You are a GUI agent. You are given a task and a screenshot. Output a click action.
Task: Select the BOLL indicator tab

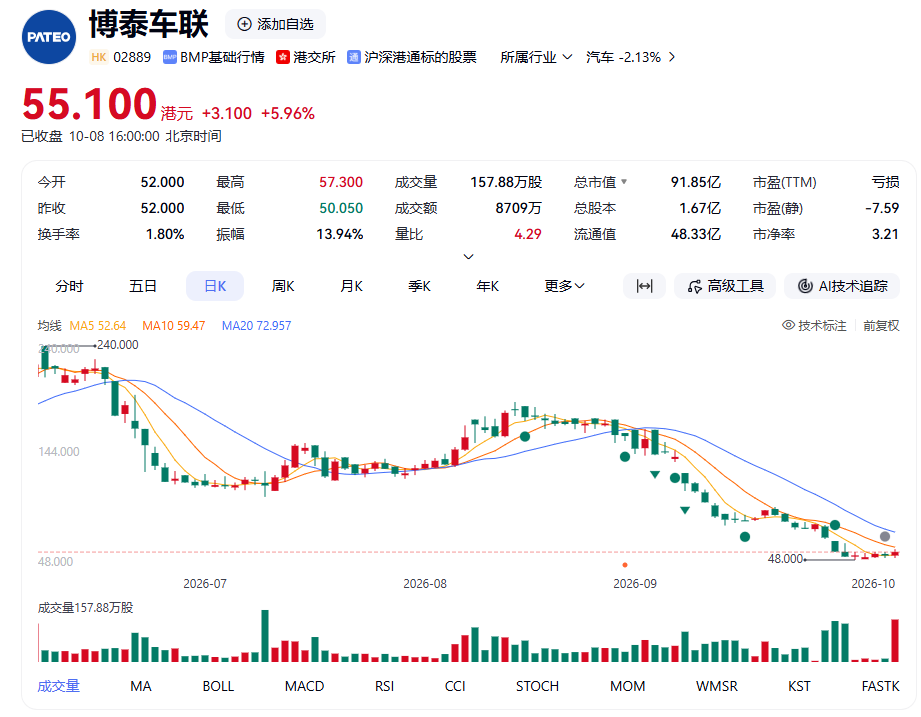click(x=218, y=686)
